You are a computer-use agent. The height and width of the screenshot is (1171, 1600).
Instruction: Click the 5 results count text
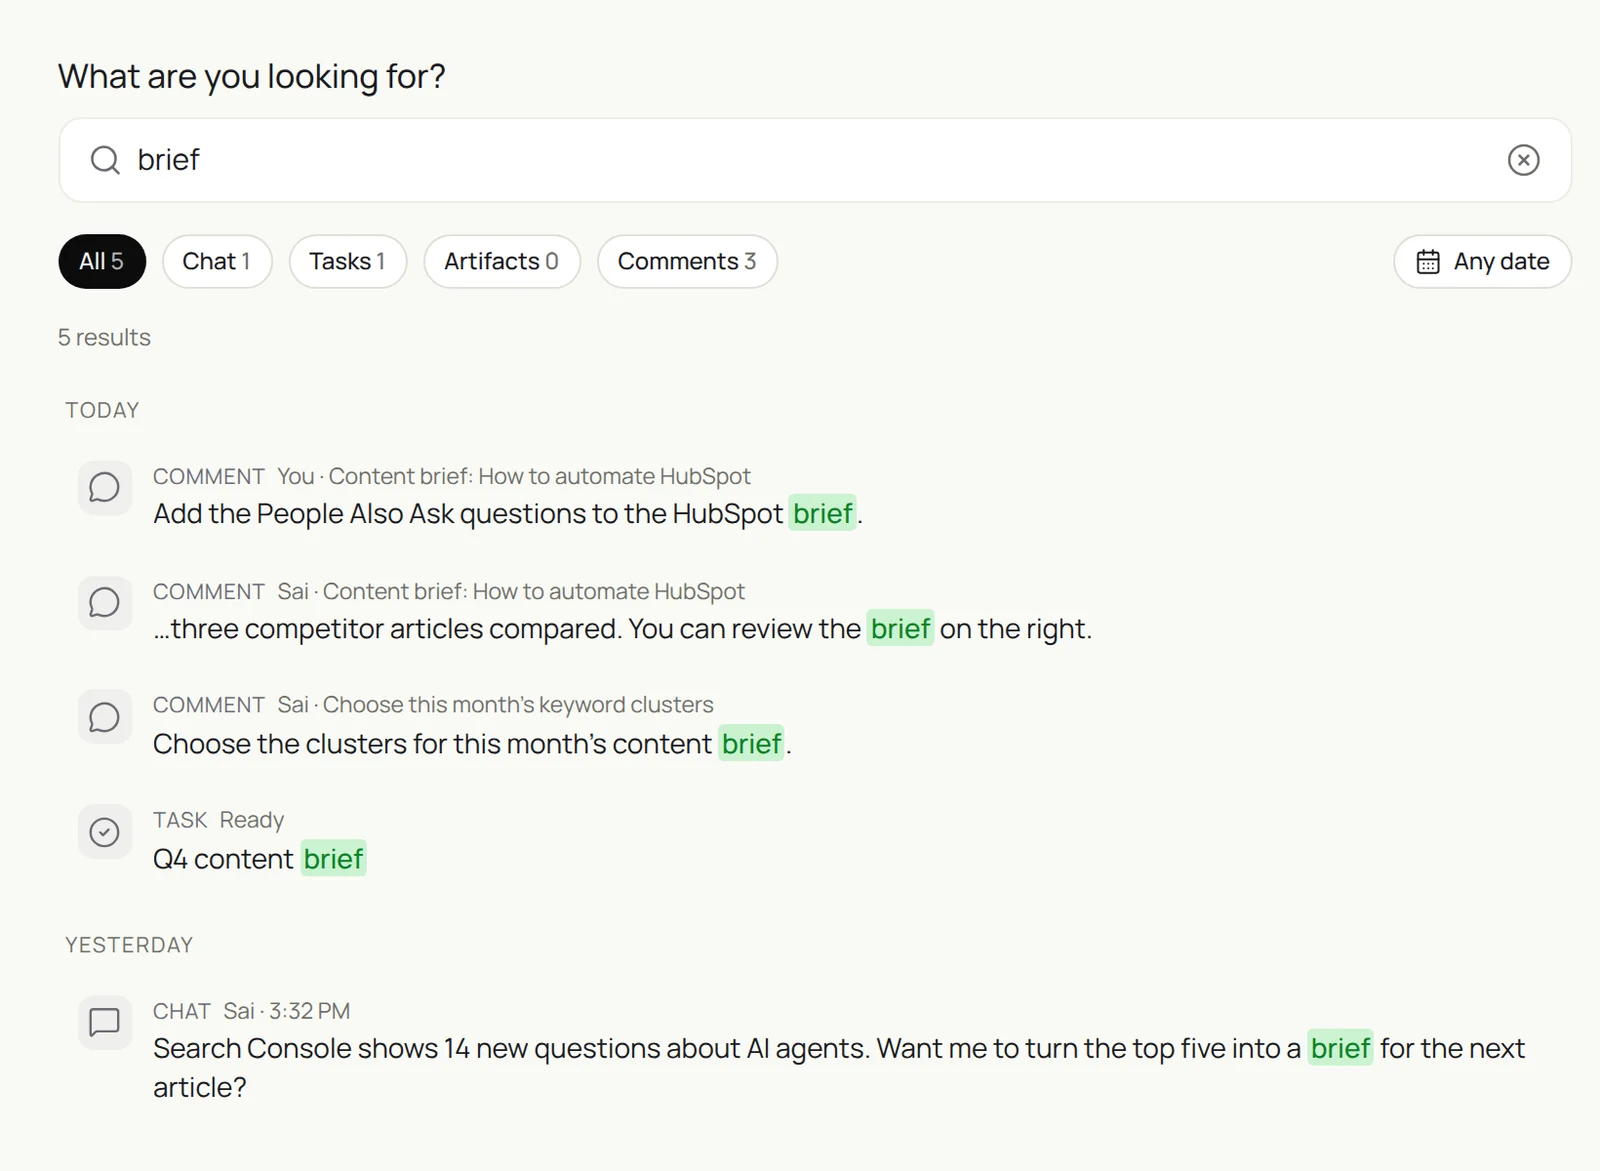point(104,338)
